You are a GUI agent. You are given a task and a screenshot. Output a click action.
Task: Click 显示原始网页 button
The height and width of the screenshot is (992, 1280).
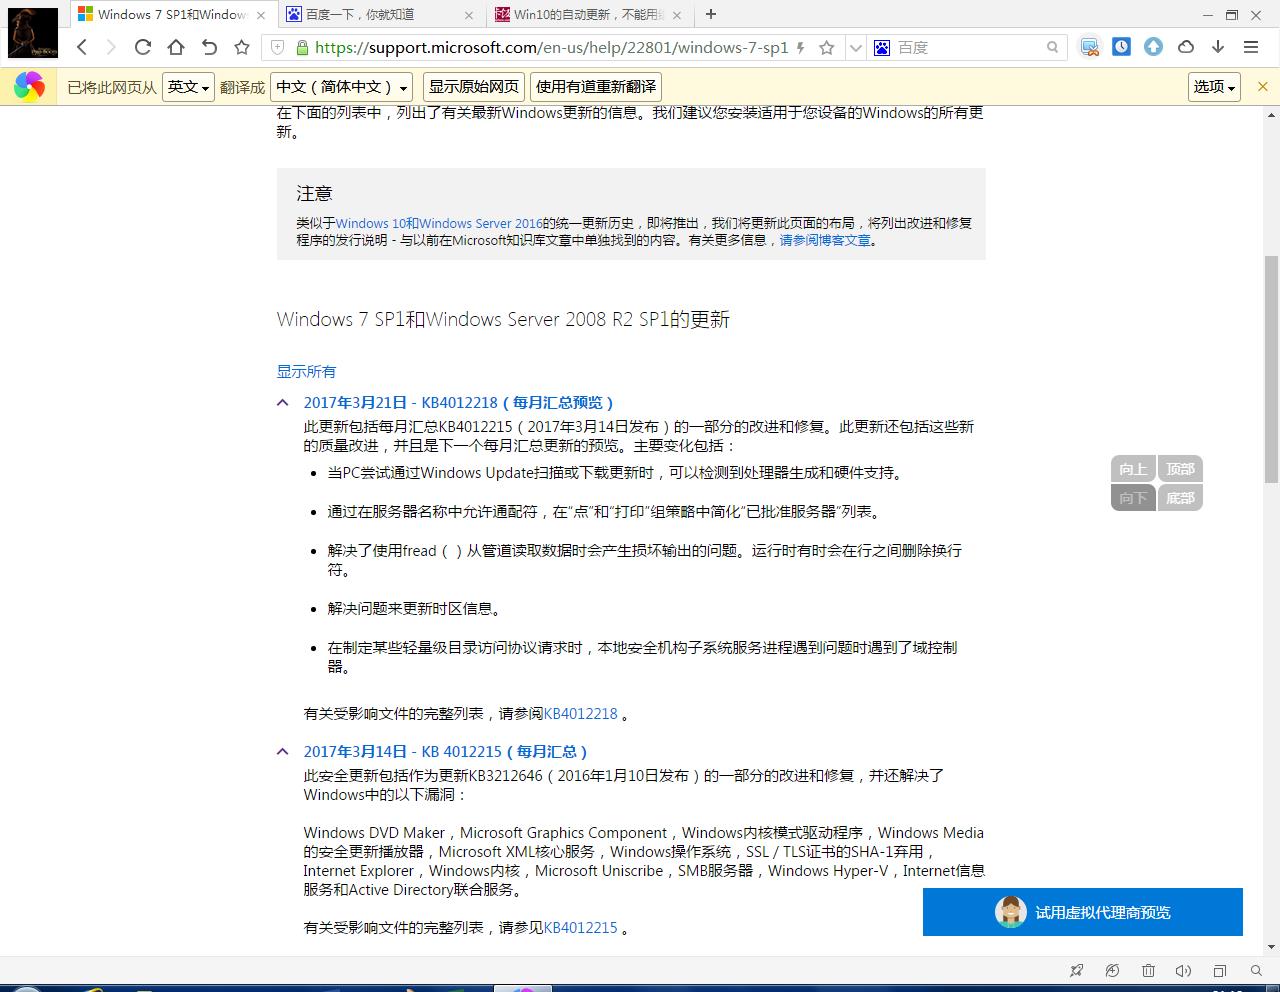pyautogui.click(x=474, y=87)
